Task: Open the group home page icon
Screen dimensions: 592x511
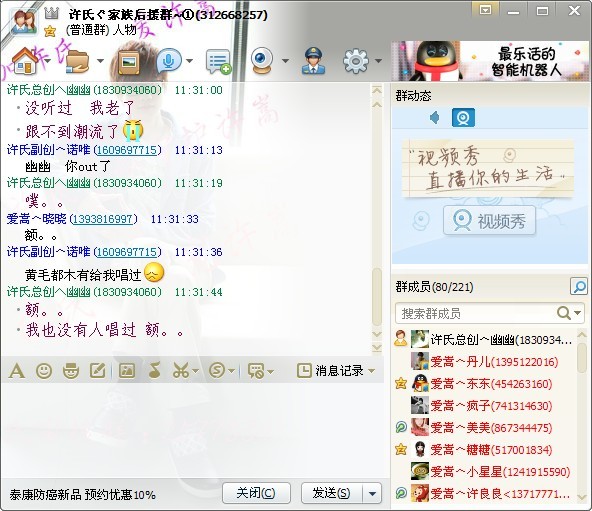Action: pyautogui.click(x=24, y=60)
